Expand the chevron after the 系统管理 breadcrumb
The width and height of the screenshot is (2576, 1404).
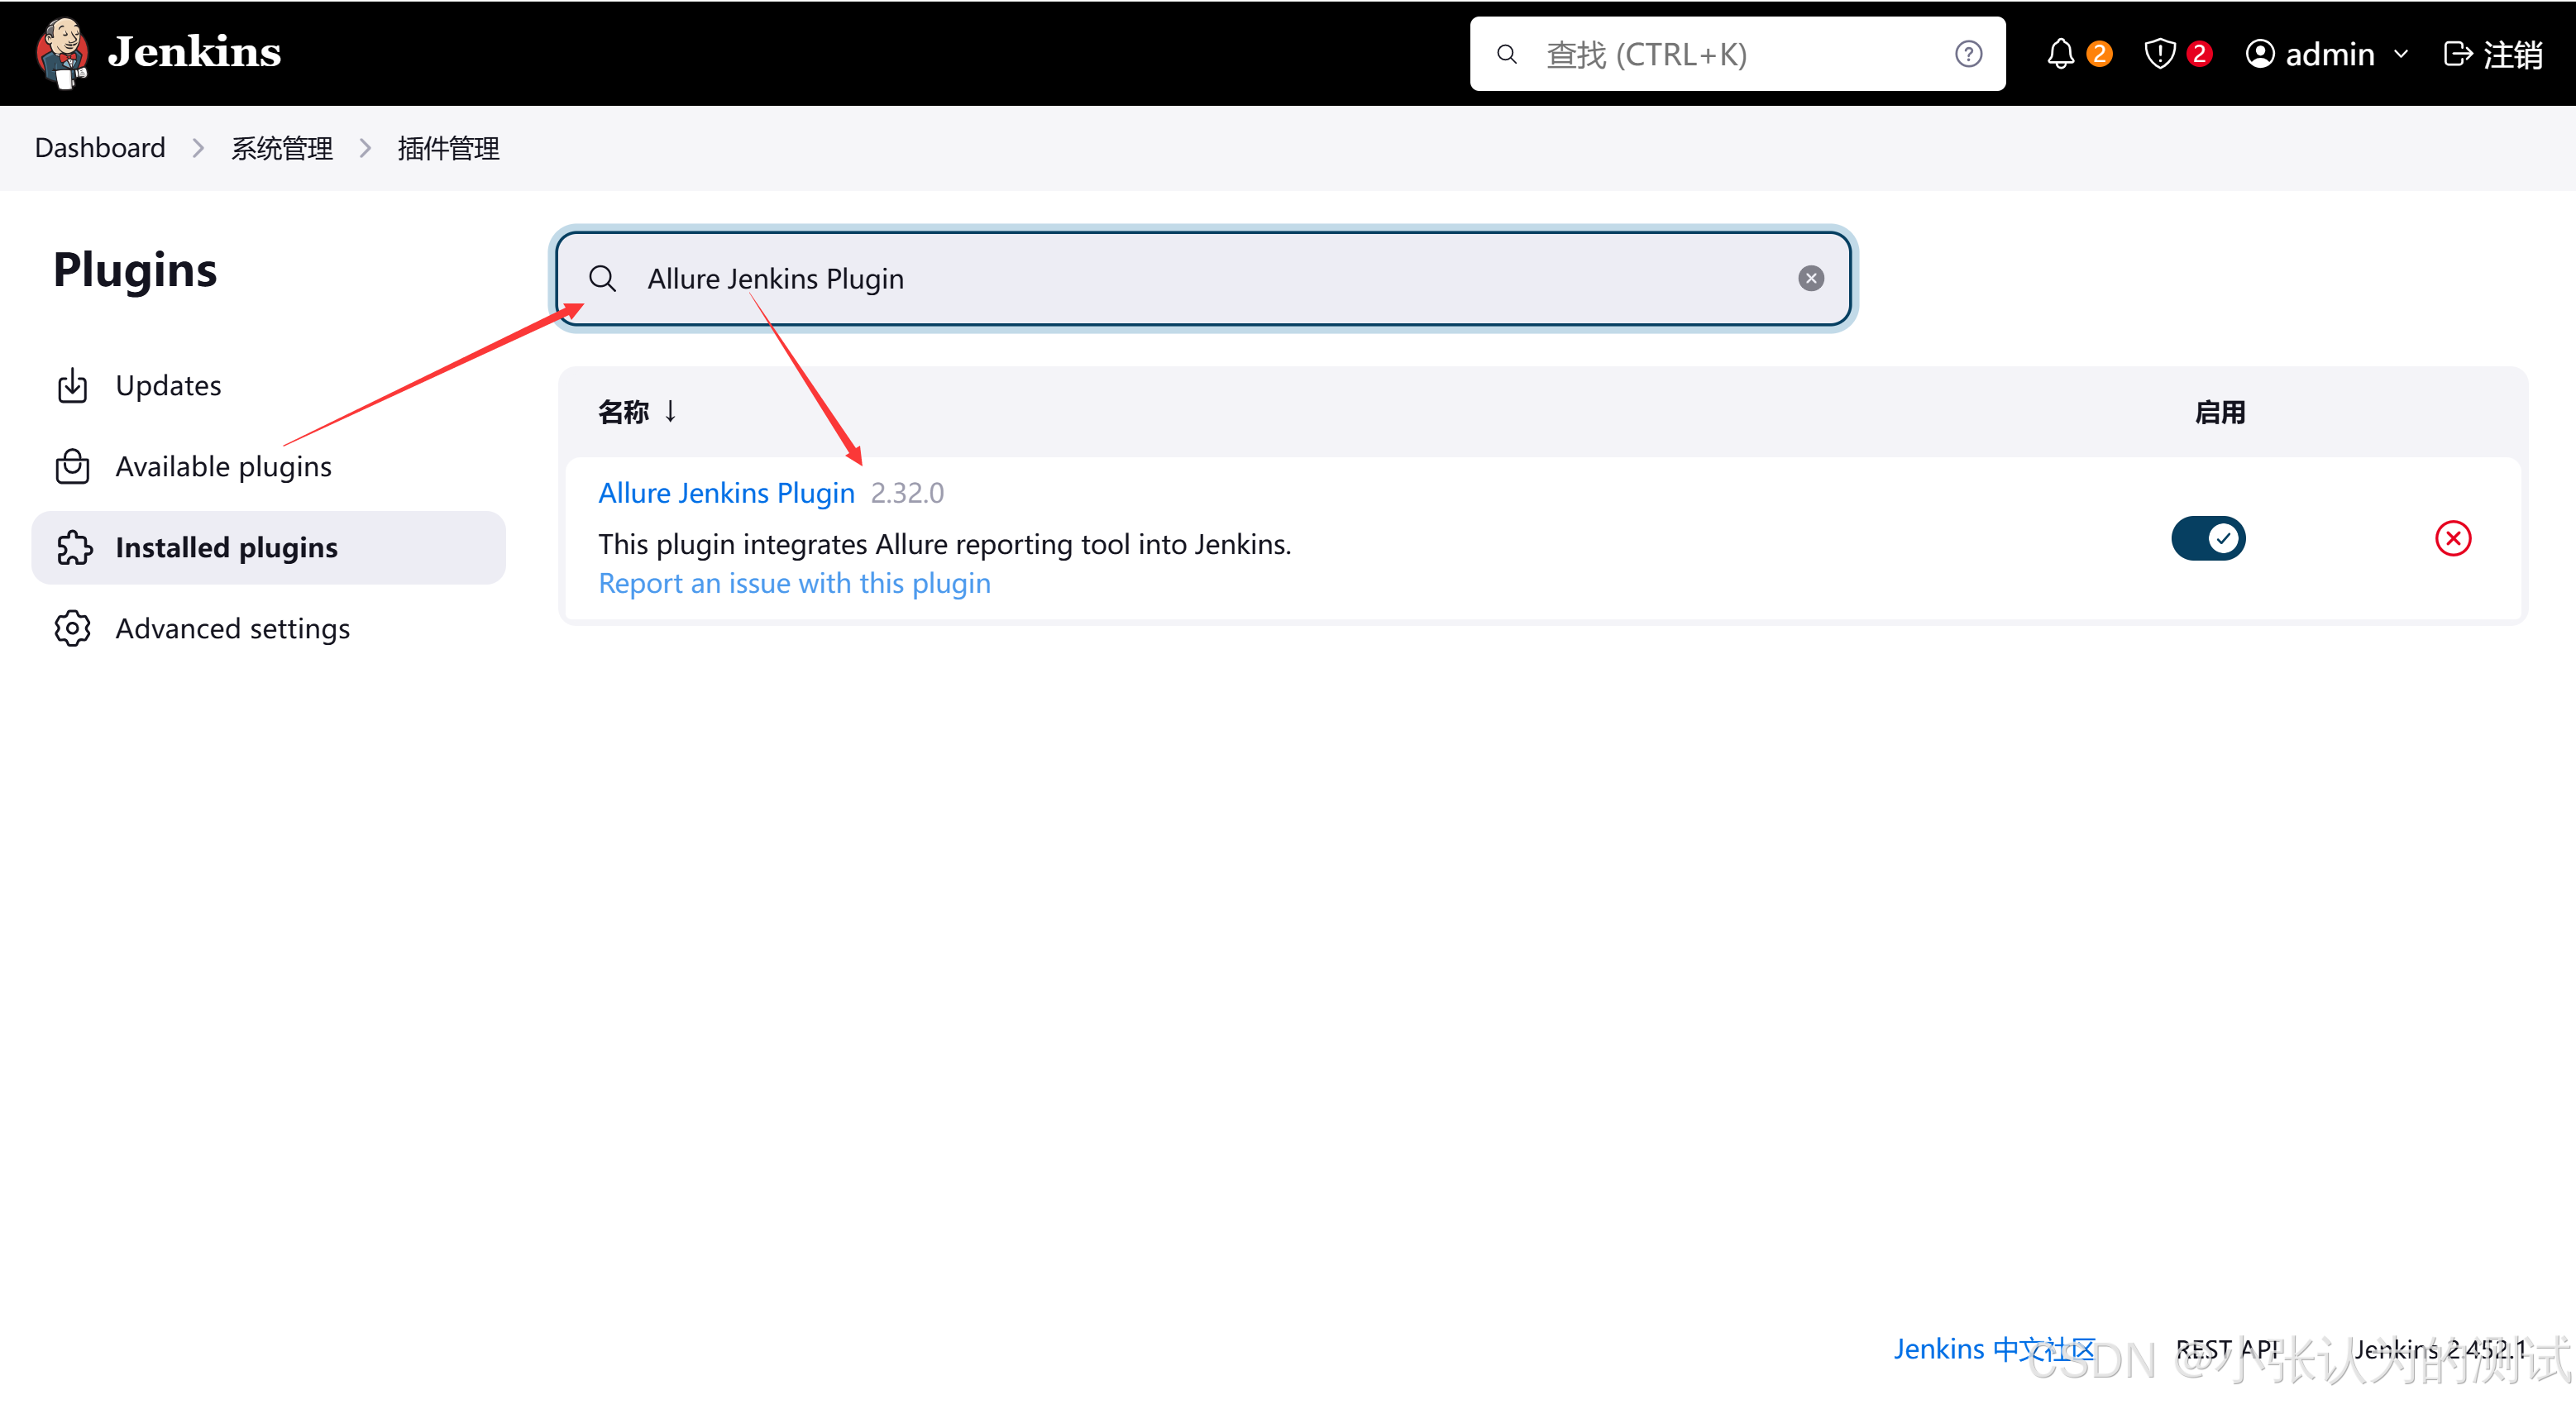pyautogui.click(x=365, y=148)
